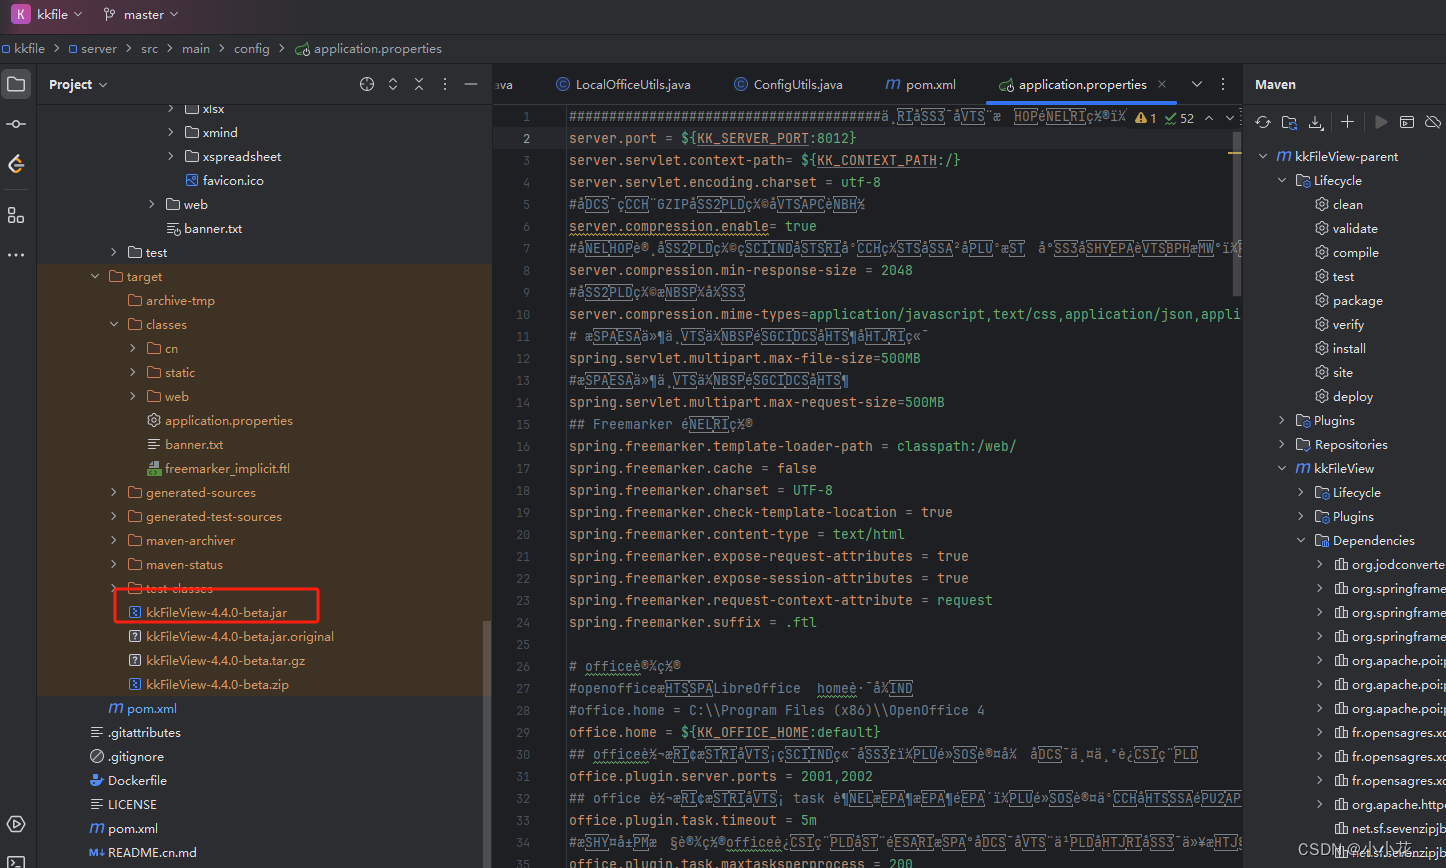Image resolution: width=1446 pixels, height=868 pixels.
Task: Open the Terminal tool window icon
Action: [16, 862]
